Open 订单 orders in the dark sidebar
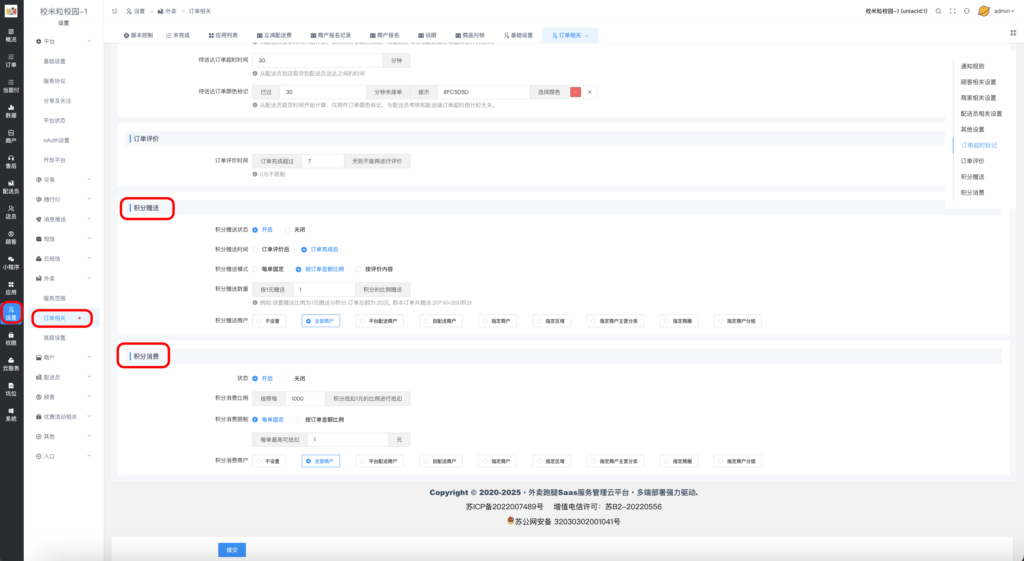1024x561 pixels. (11, 61)
